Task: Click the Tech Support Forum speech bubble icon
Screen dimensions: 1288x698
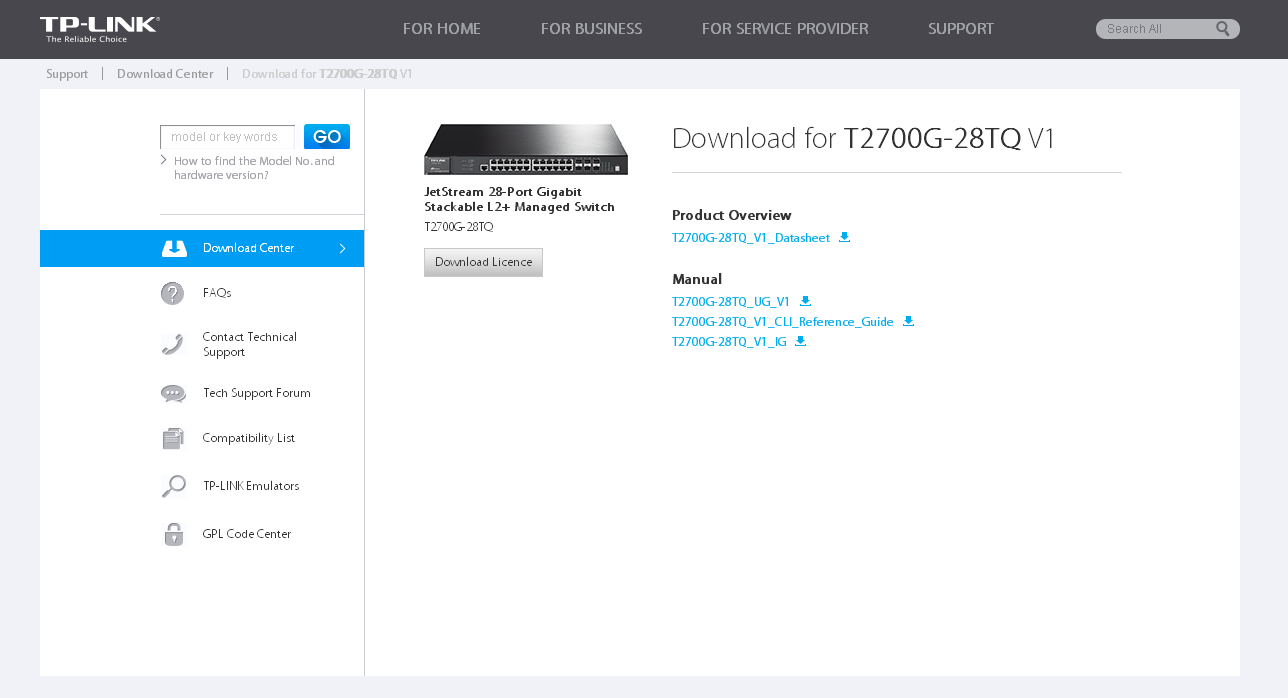Action: pyautogui.click(x=173, y=393)
